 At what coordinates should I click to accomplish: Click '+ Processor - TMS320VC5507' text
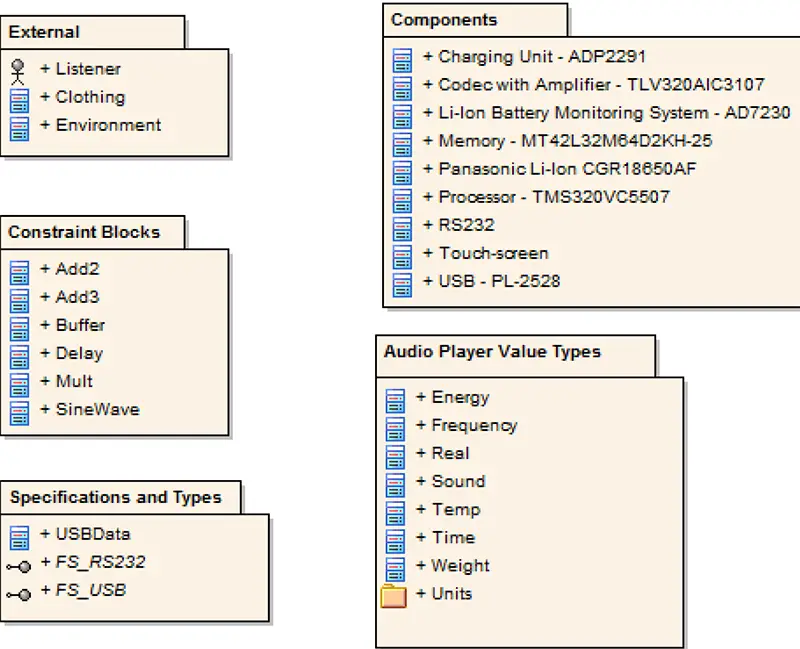[546, 197]
